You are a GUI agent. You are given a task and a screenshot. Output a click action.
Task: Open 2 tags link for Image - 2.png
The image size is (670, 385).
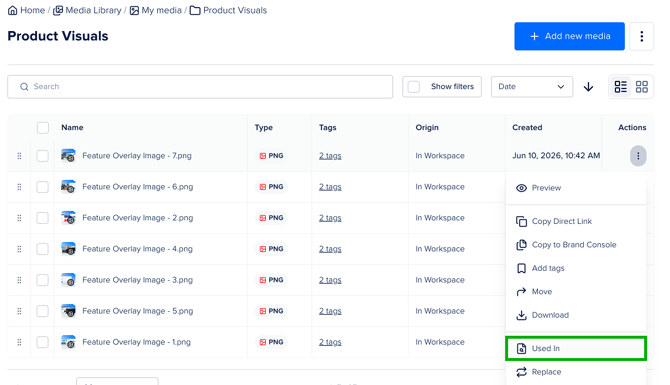pyautogui.click(x=330, y=218)
